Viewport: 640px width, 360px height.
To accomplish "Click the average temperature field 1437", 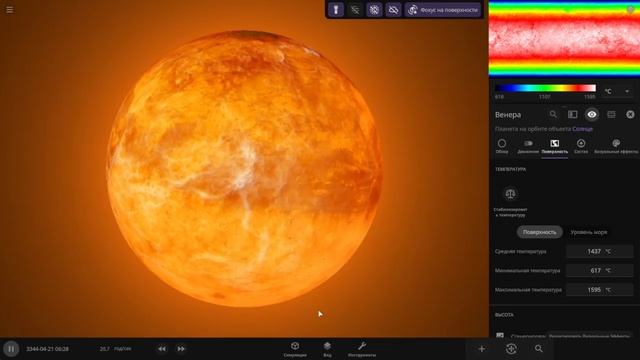I will tap(599, 251).
